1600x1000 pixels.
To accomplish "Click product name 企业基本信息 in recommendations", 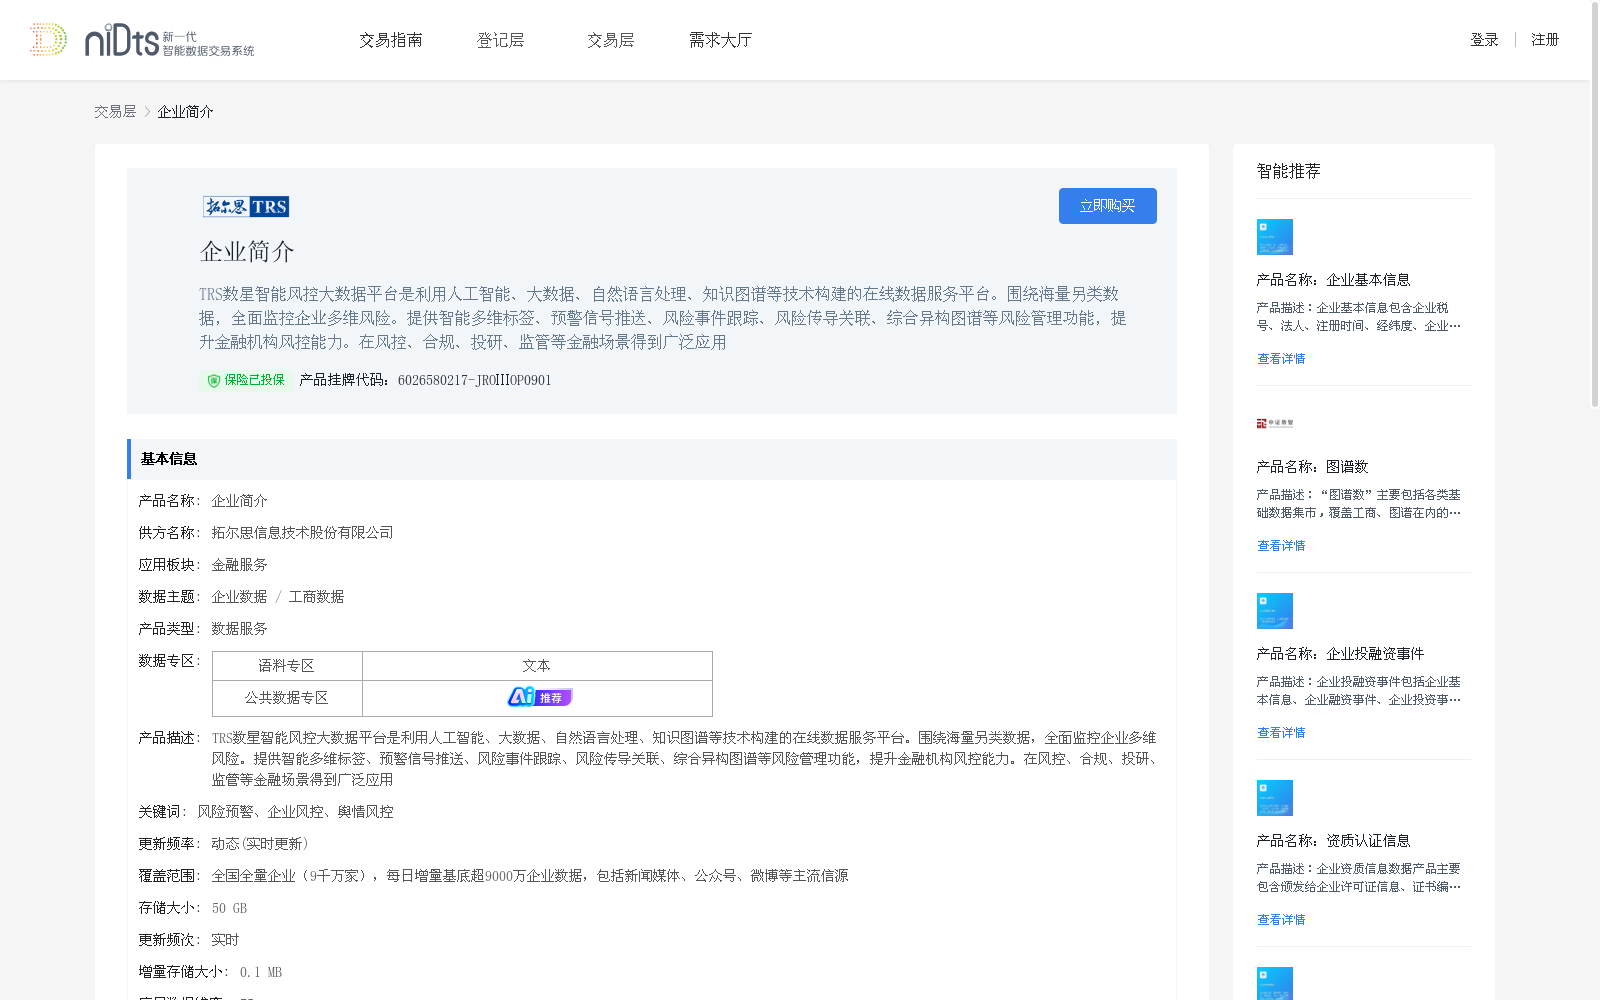I will pyautogui.click(x=1368, y=280).
